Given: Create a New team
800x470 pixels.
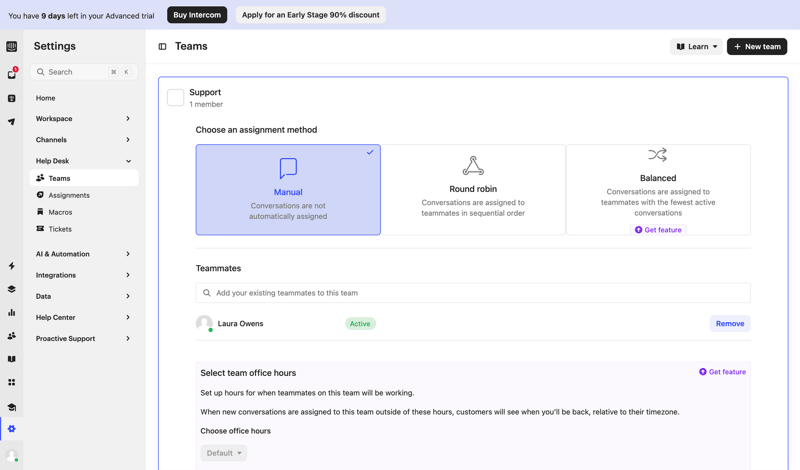Looking at the screenshot, I should tap(757, 46).
